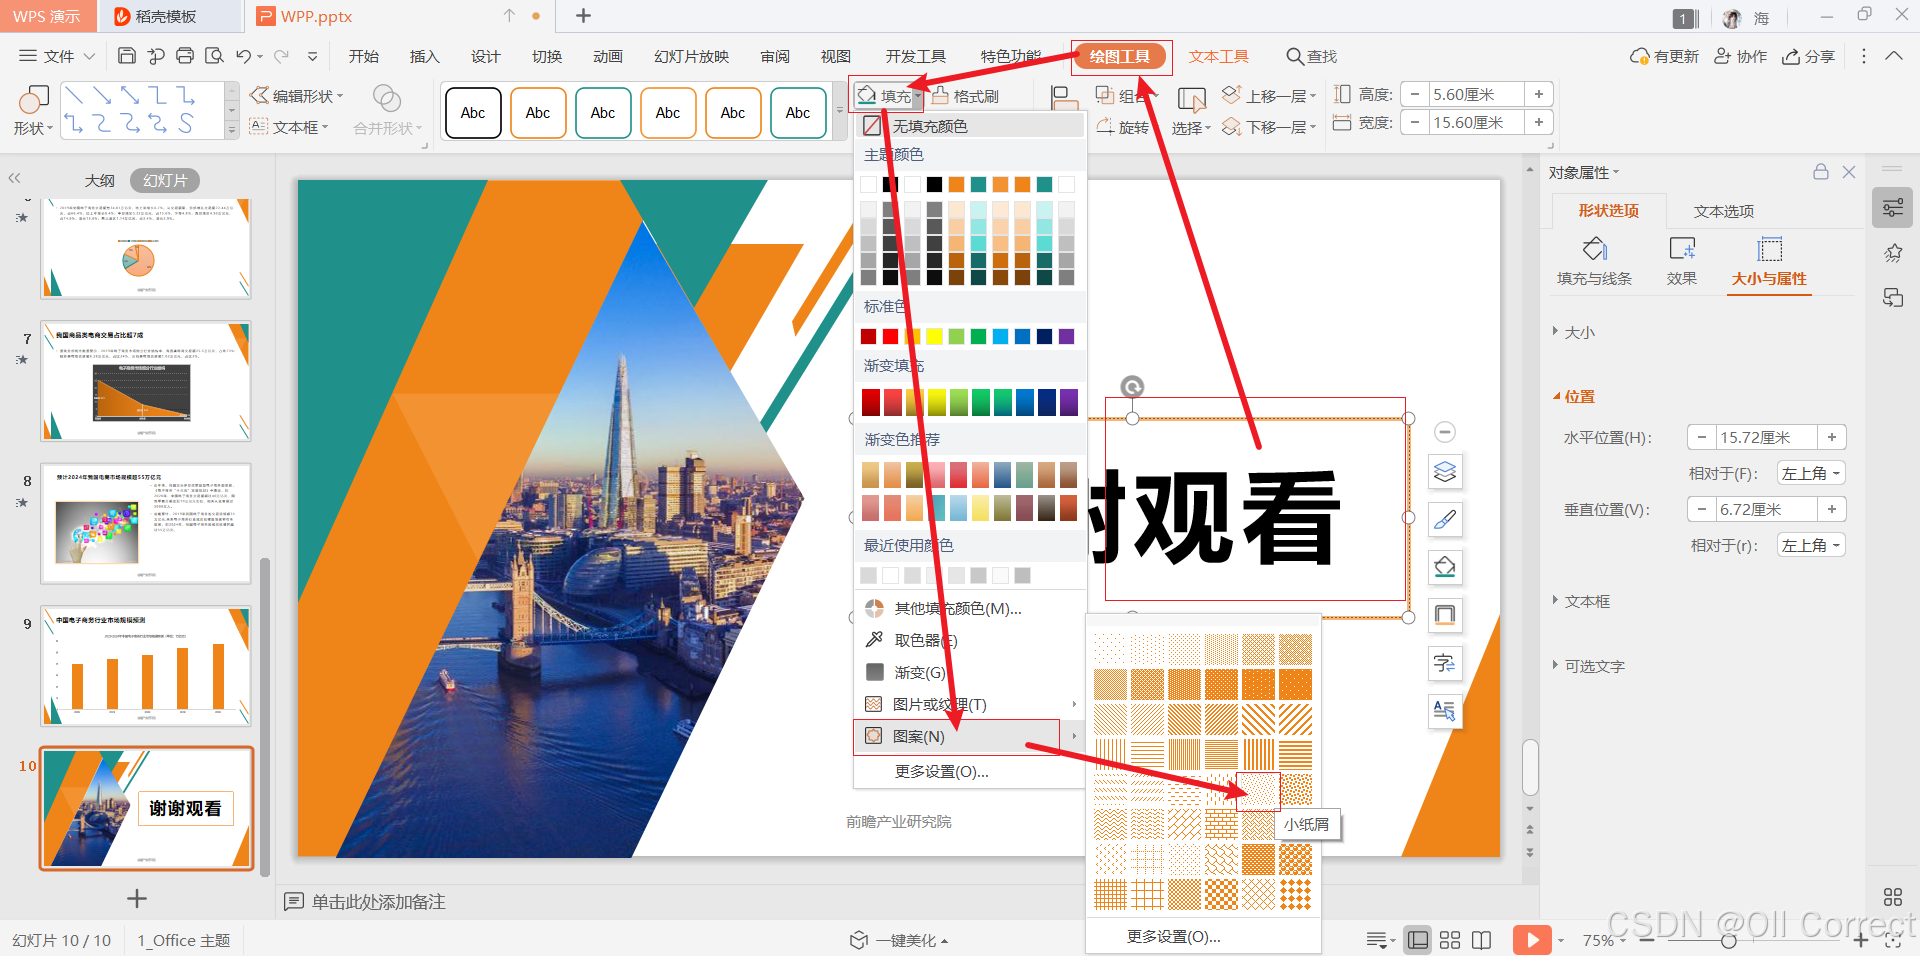Image resolution: width=1920 pixels, height=956 pixels.
Task: Open the 文本框 dropdown in ribbon
Action: [x=289, y=127]
